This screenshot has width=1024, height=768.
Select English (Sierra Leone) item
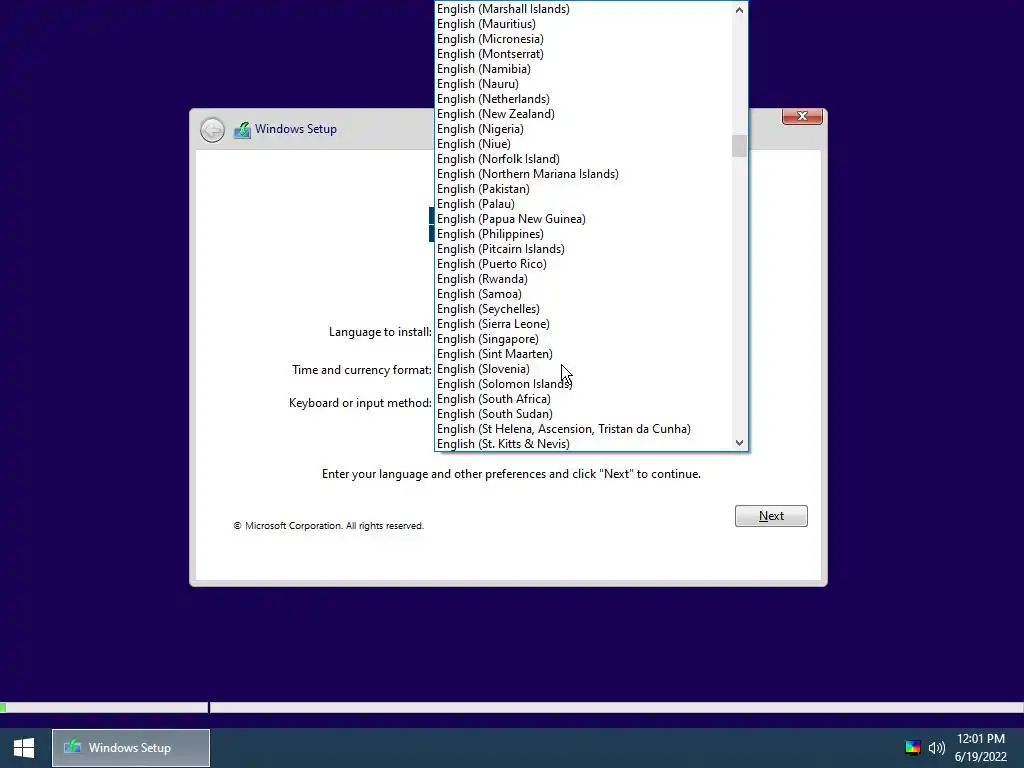[583, 325]
